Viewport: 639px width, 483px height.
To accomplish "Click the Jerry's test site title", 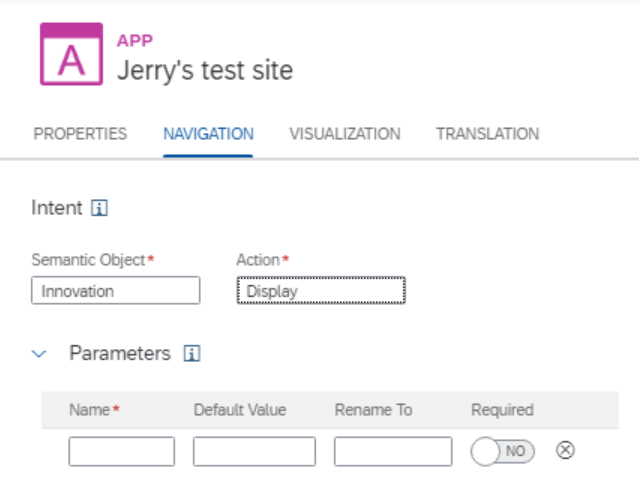I will (205, 71).
